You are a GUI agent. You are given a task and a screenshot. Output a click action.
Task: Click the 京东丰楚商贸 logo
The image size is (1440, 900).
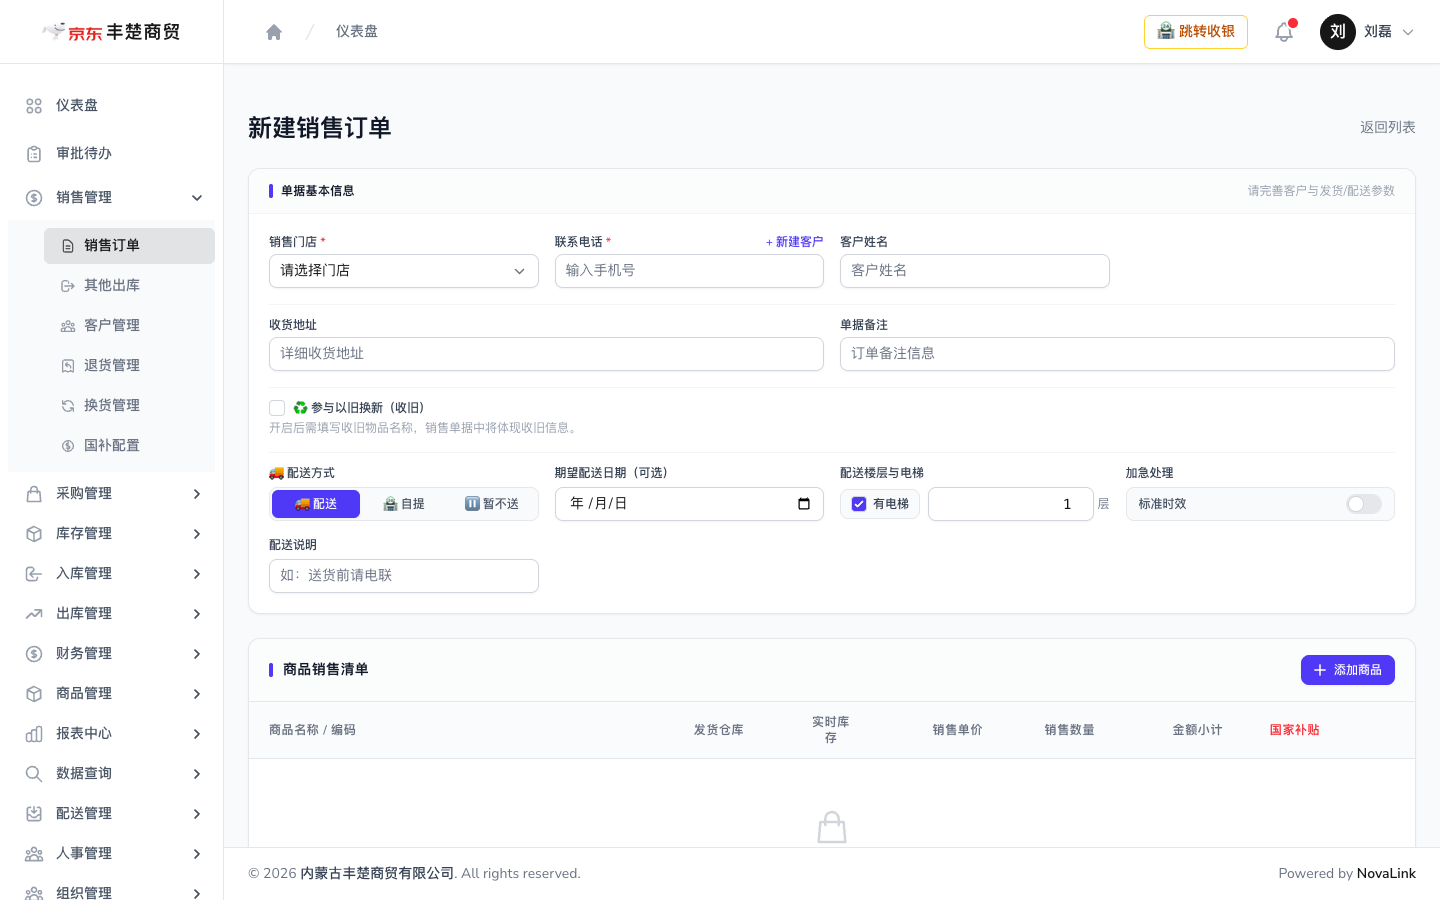coord(111,32)
